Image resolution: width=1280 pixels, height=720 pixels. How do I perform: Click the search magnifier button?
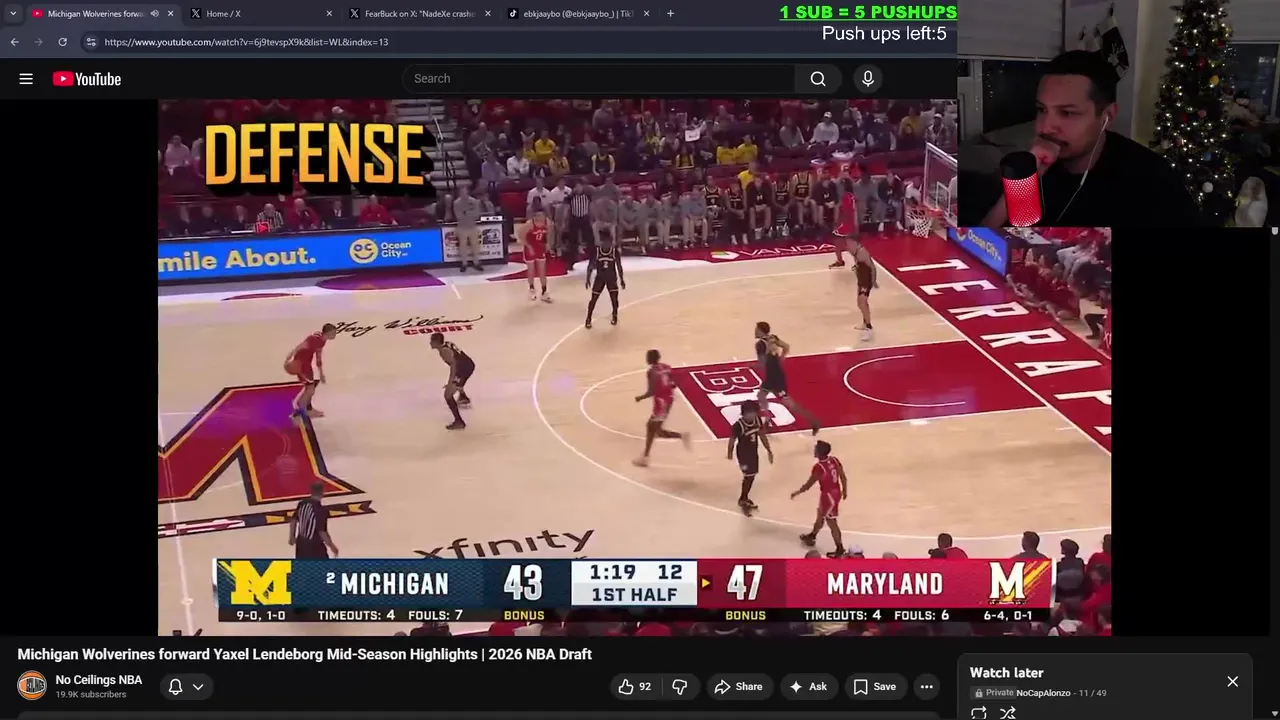point(818,79)
